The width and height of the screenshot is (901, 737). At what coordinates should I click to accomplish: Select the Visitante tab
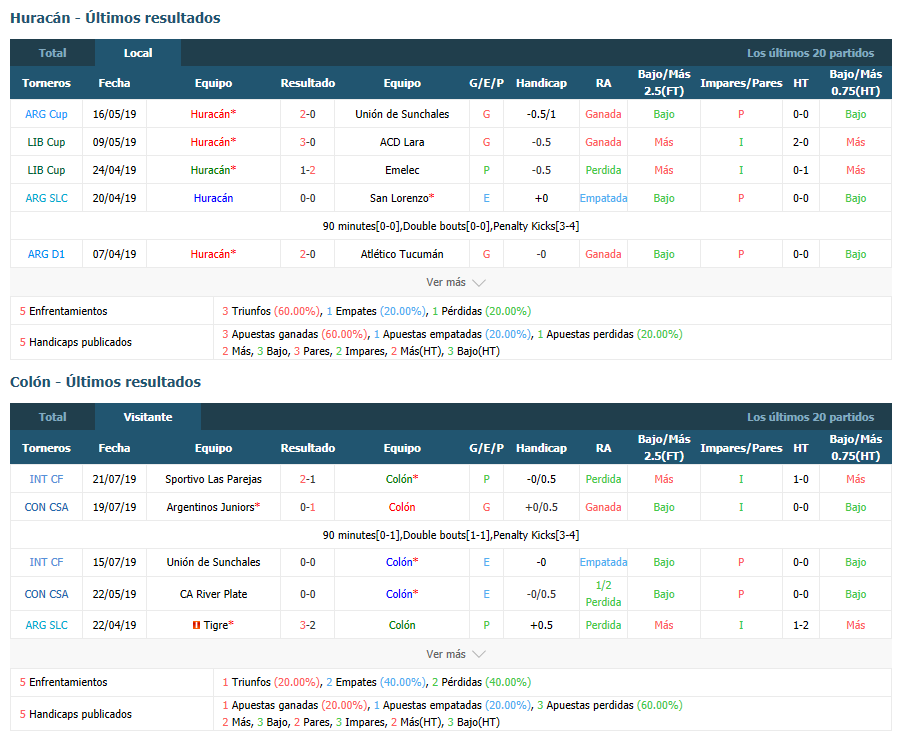click(148, 417)
